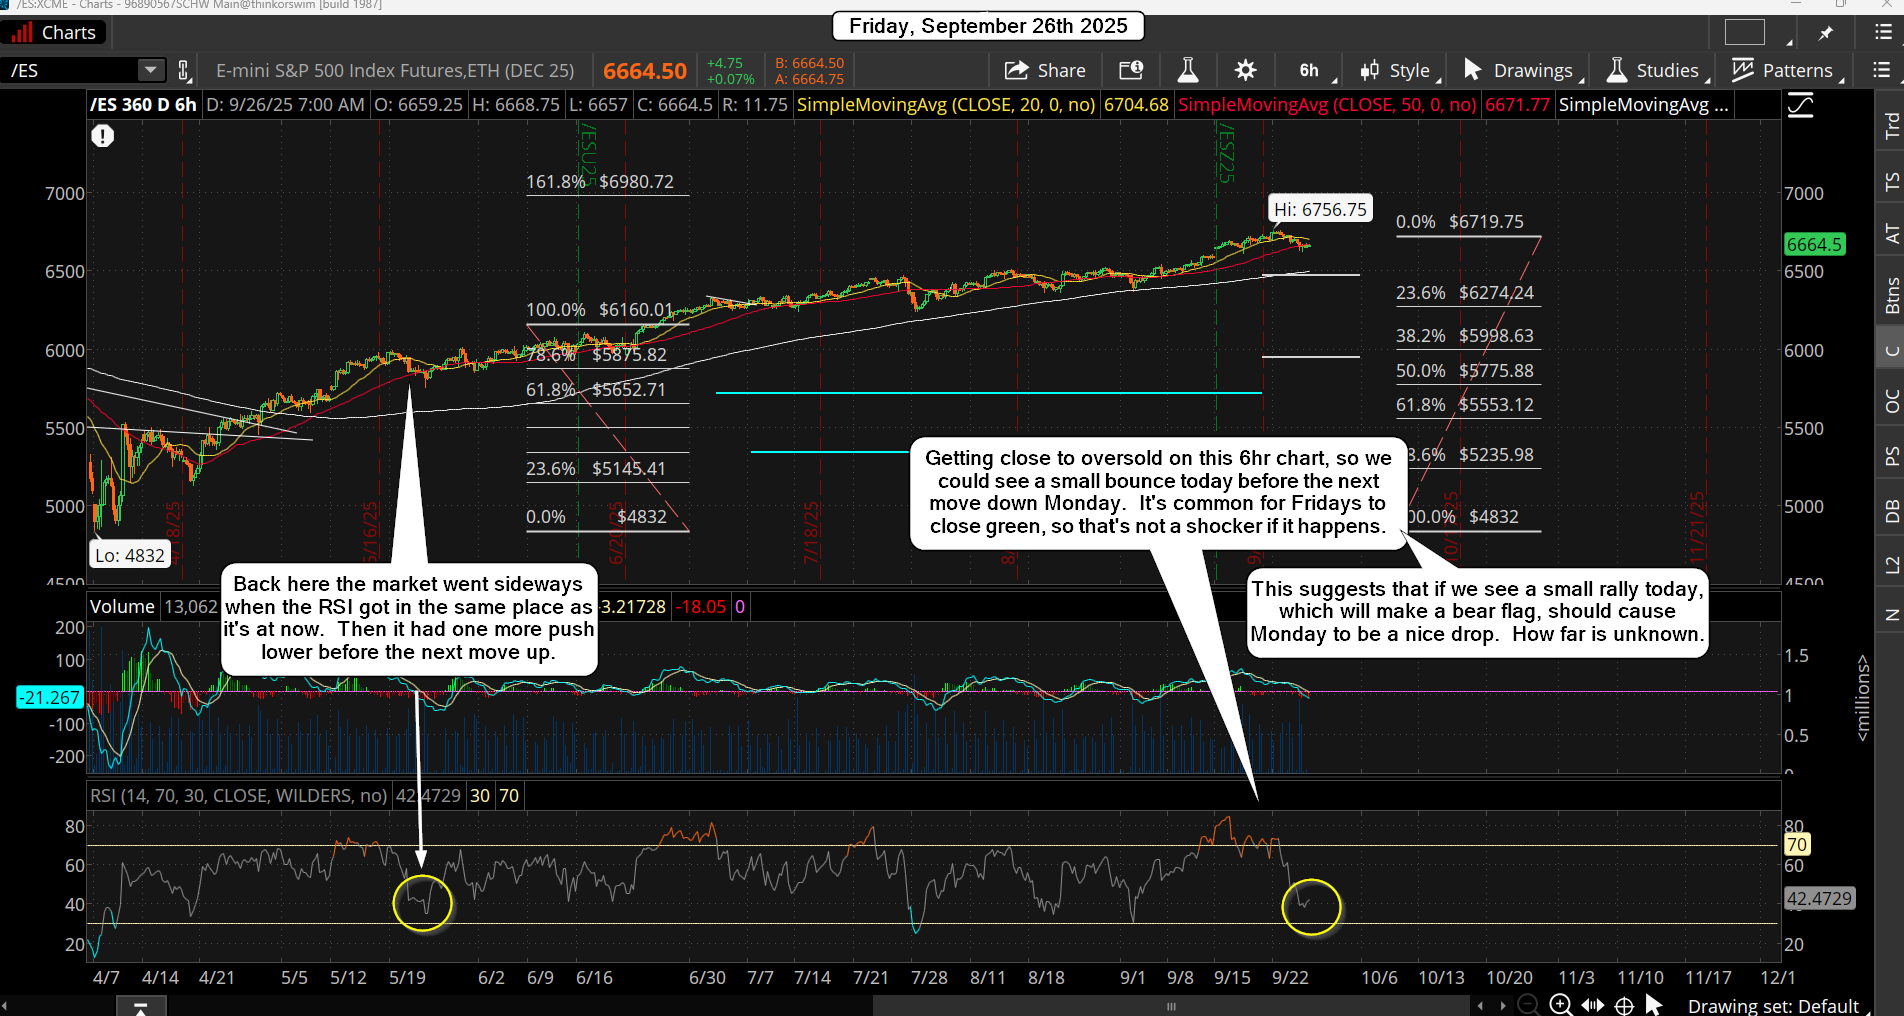Toggle the symbol link clipboard icon
Screen dimensions: 1904x1016
[184, 70]
